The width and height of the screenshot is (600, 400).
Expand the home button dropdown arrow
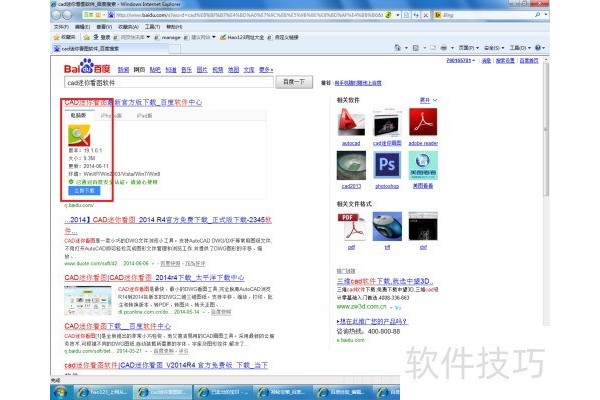[406, 48]
